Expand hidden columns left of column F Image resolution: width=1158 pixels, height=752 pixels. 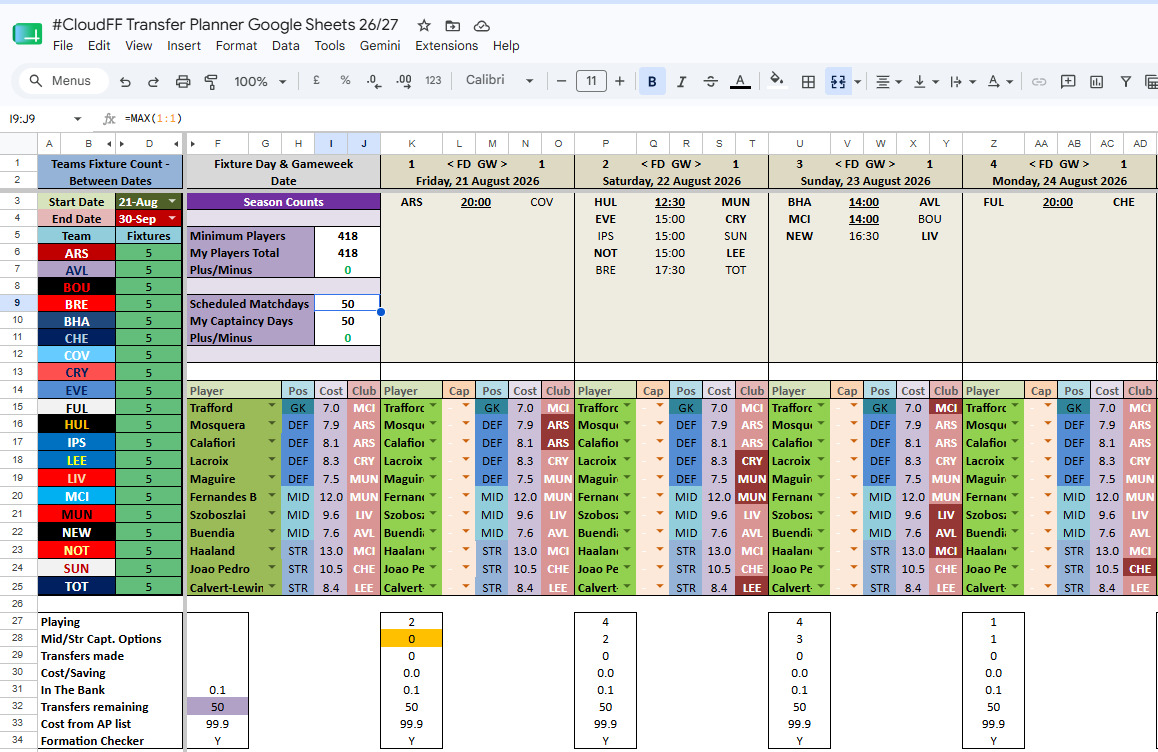tap(193, 144)
